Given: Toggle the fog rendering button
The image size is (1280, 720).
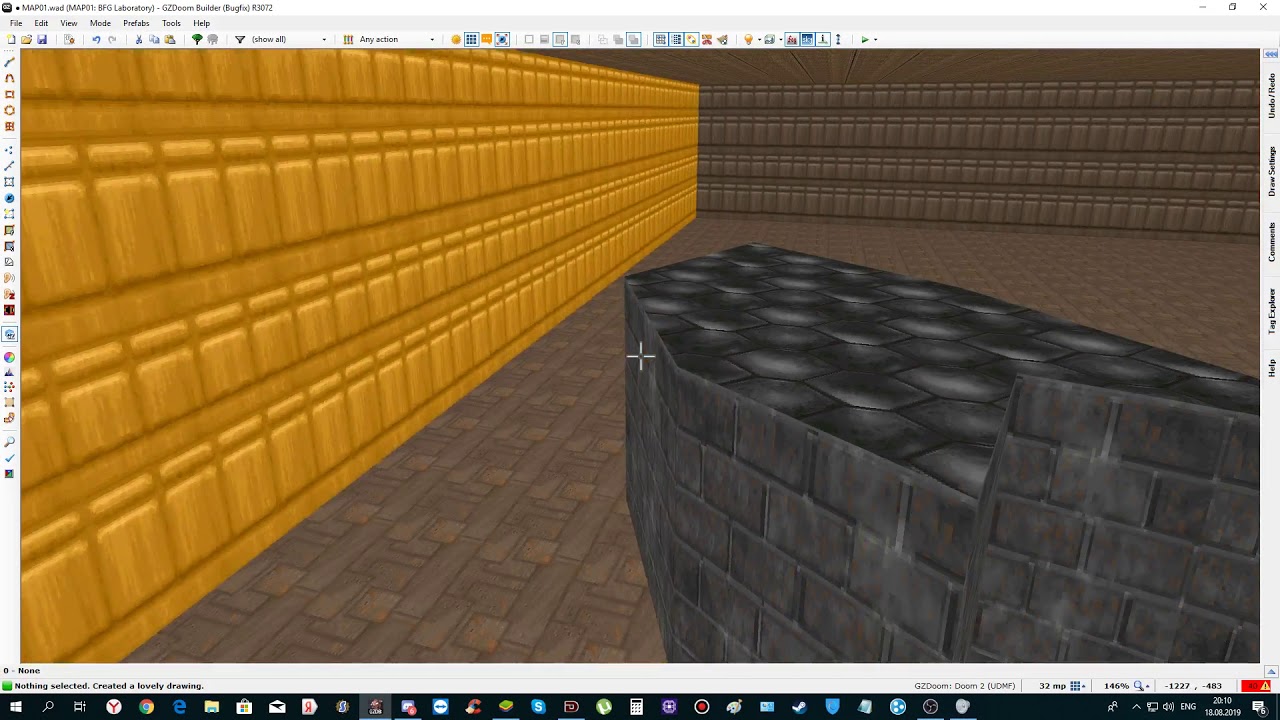Looking at the screenshot, I should tap(792, 39).
